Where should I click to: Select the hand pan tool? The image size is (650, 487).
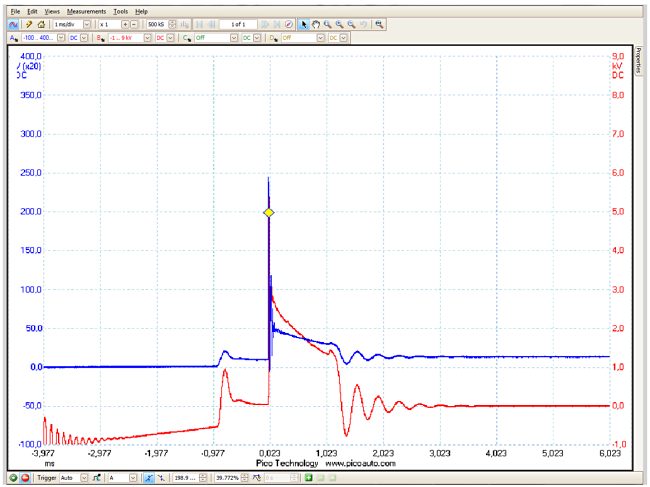tap(316, 23)
